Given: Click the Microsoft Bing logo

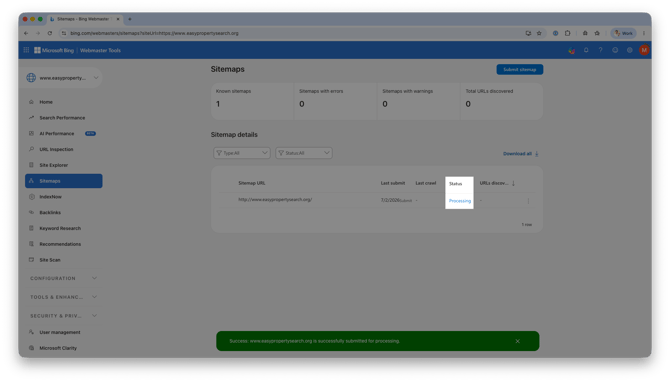Looking at the screenshot, I should pos(54,50).
